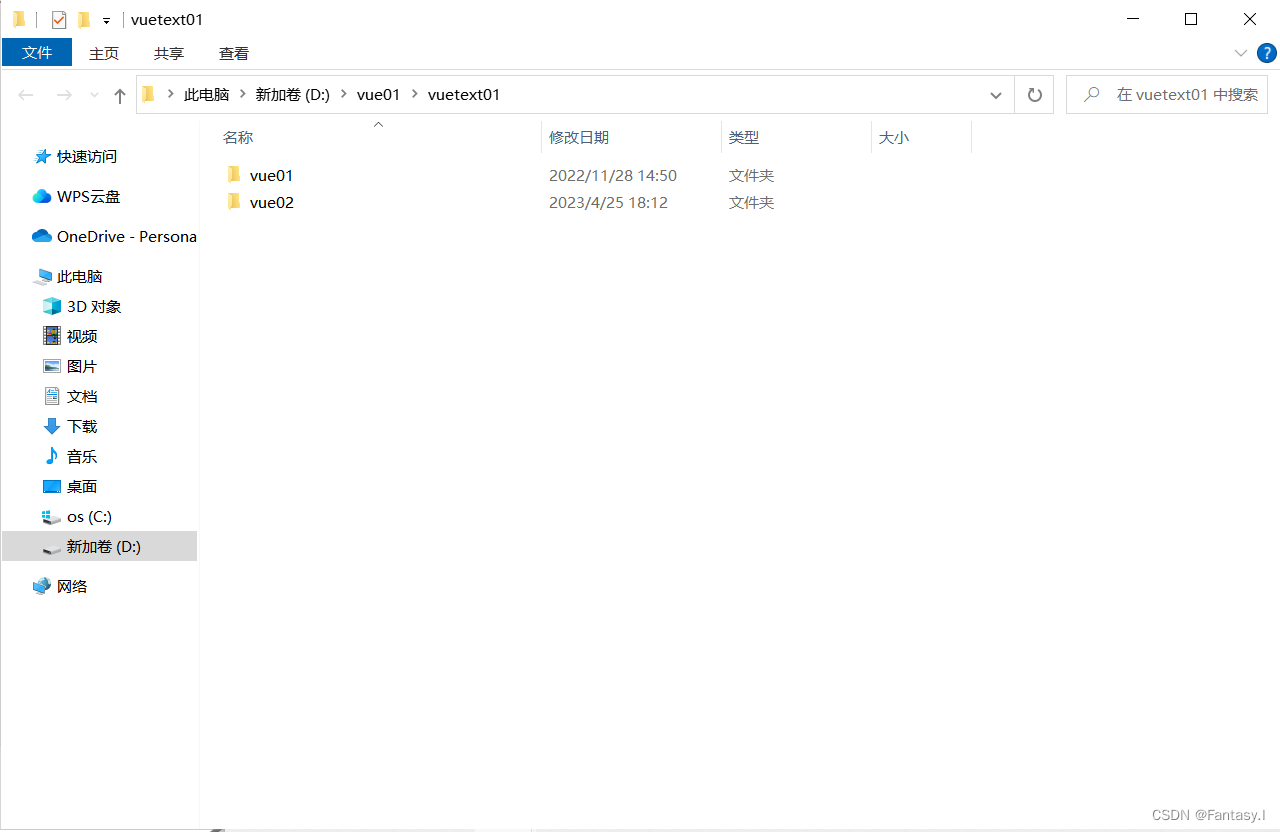Click the Forward navigation arrow
1280x832 pixels.
(64, 95)
